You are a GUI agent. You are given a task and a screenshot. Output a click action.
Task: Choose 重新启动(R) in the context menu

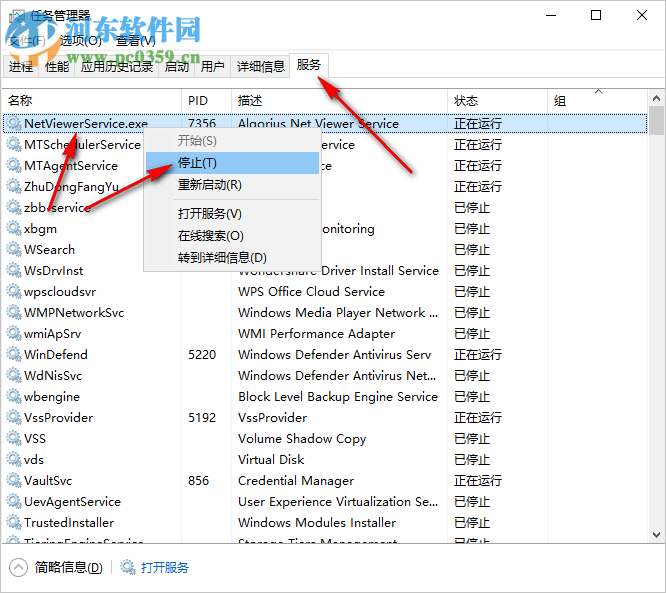point(232,185)
